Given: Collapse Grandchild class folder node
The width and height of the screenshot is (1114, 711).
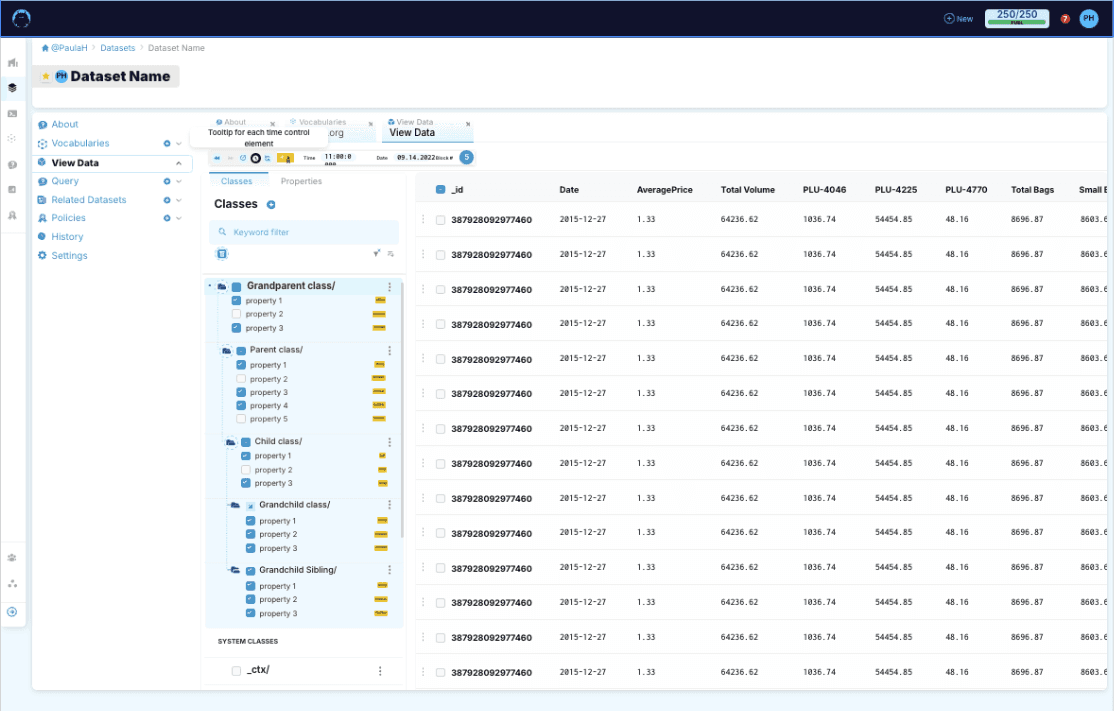Looking at the screenshot, I should [235, 505].
